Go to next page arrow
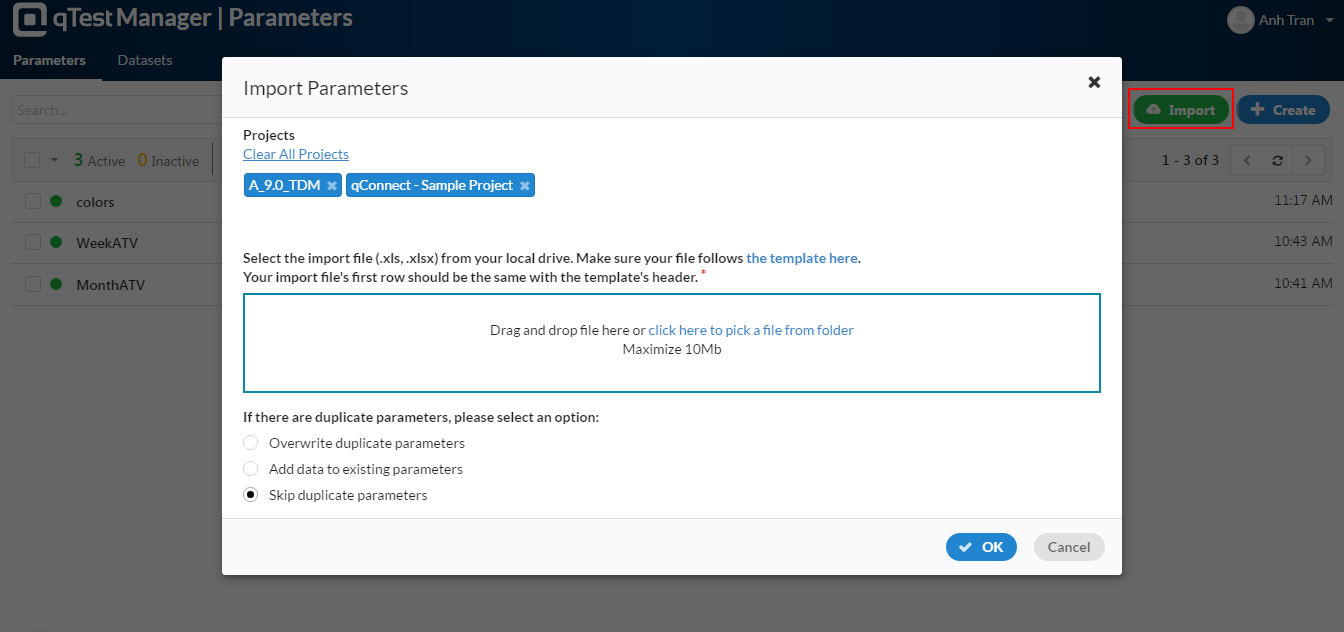Screen dimensions: 1344x632 coord(1308,160)
